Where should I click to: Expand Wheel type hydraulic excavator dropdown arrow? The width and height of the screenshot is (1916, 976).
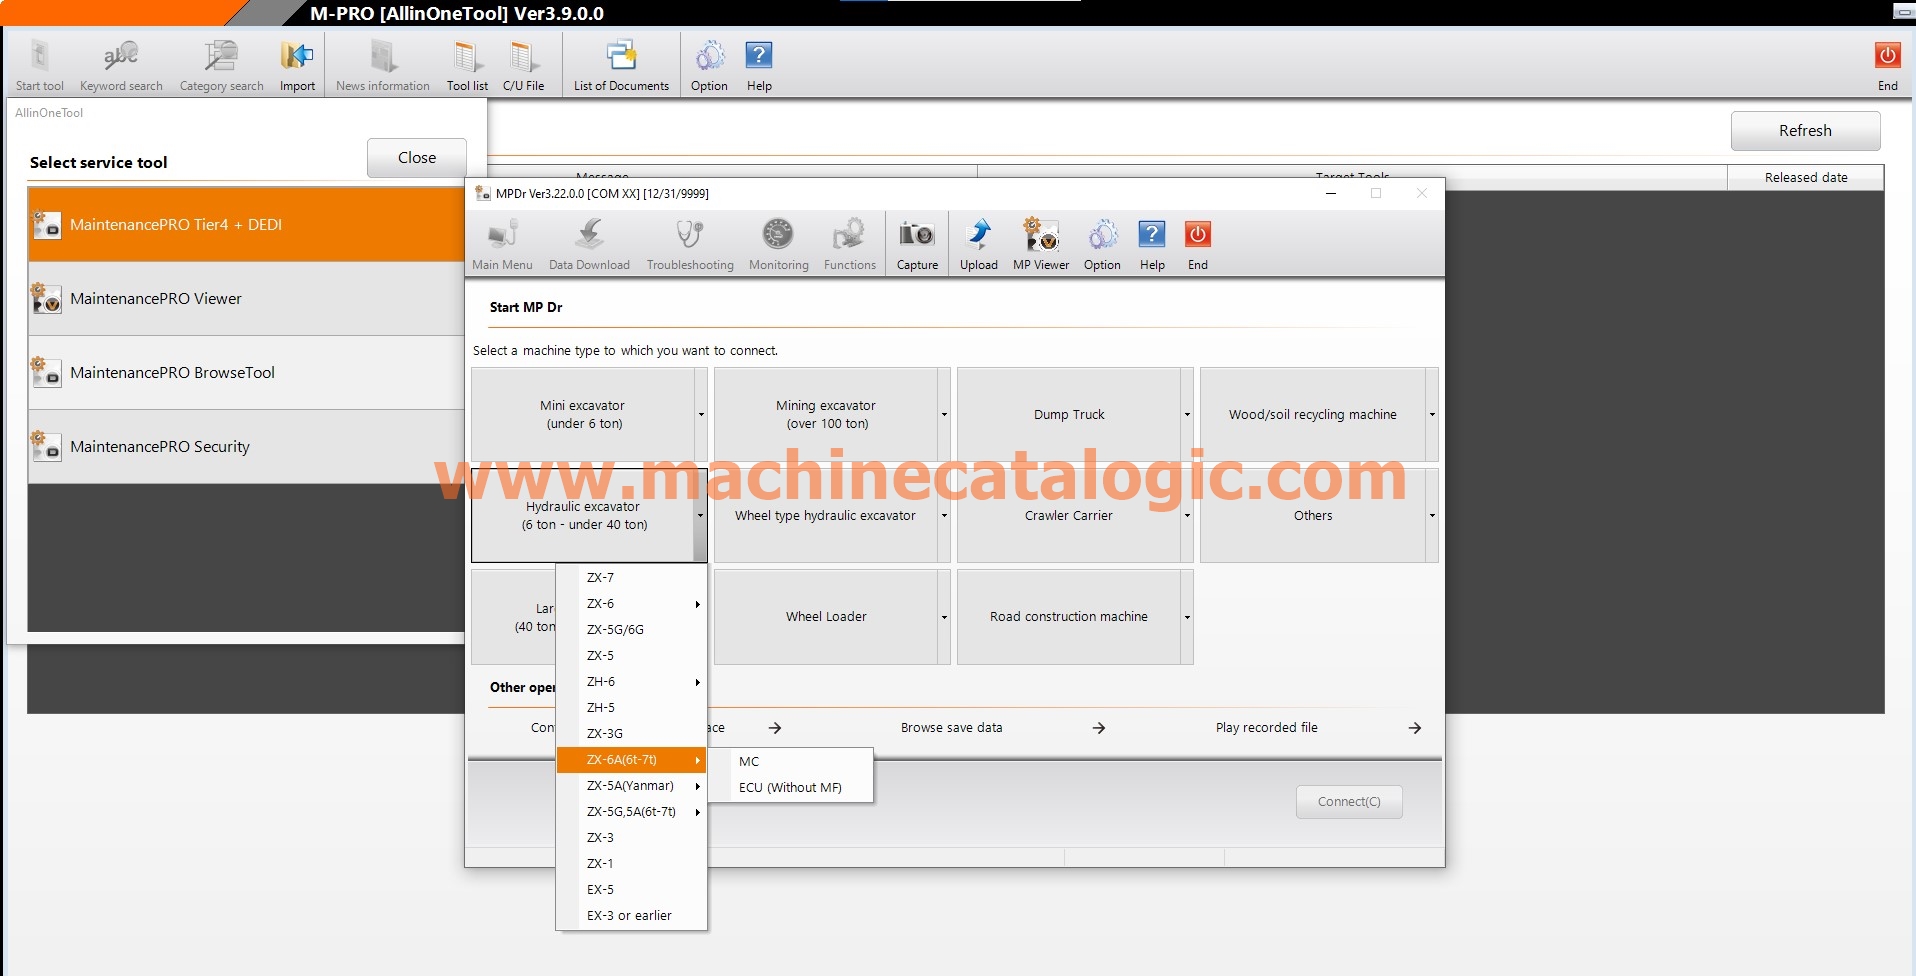(944, 516)
